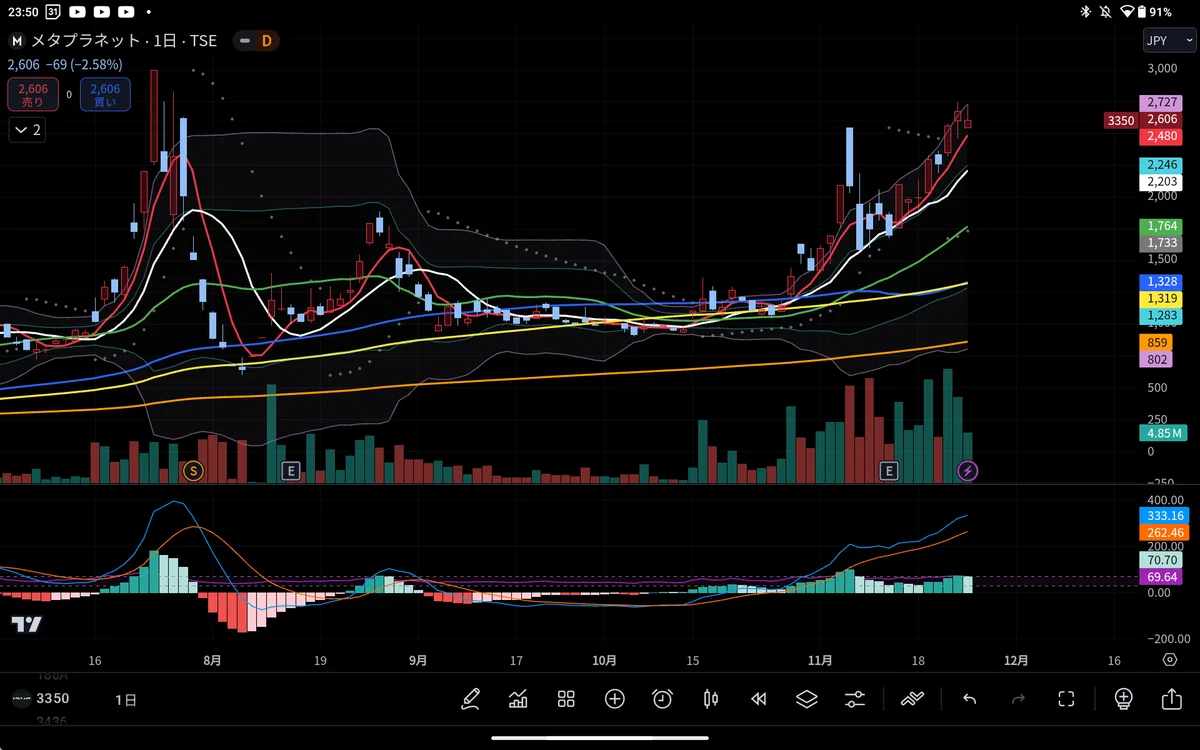
Task: Tap the green 1,764 moving average label
Action: click(1162, 227)
